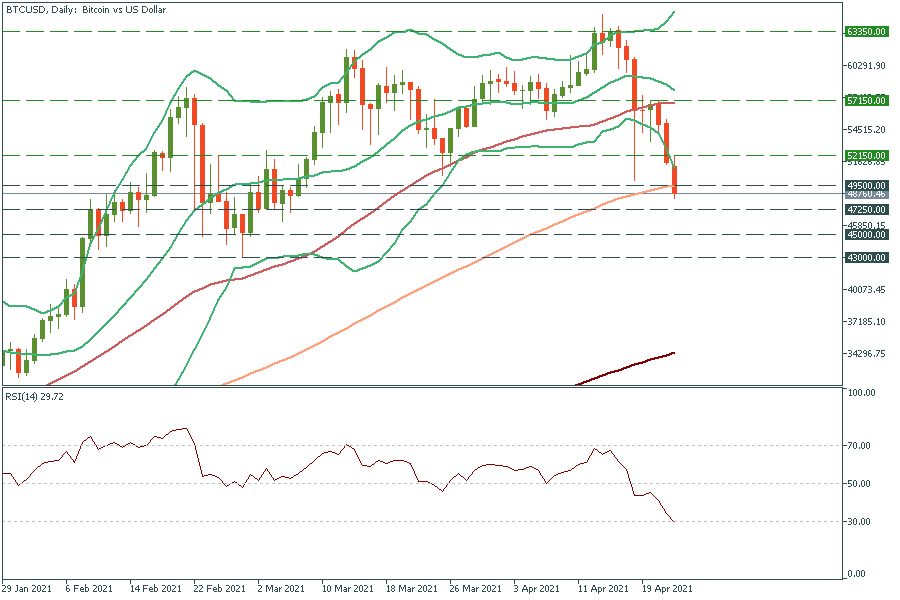Click the 30.00 oversold level on RSI scale
900x600 pixels.
click(859, 521)
